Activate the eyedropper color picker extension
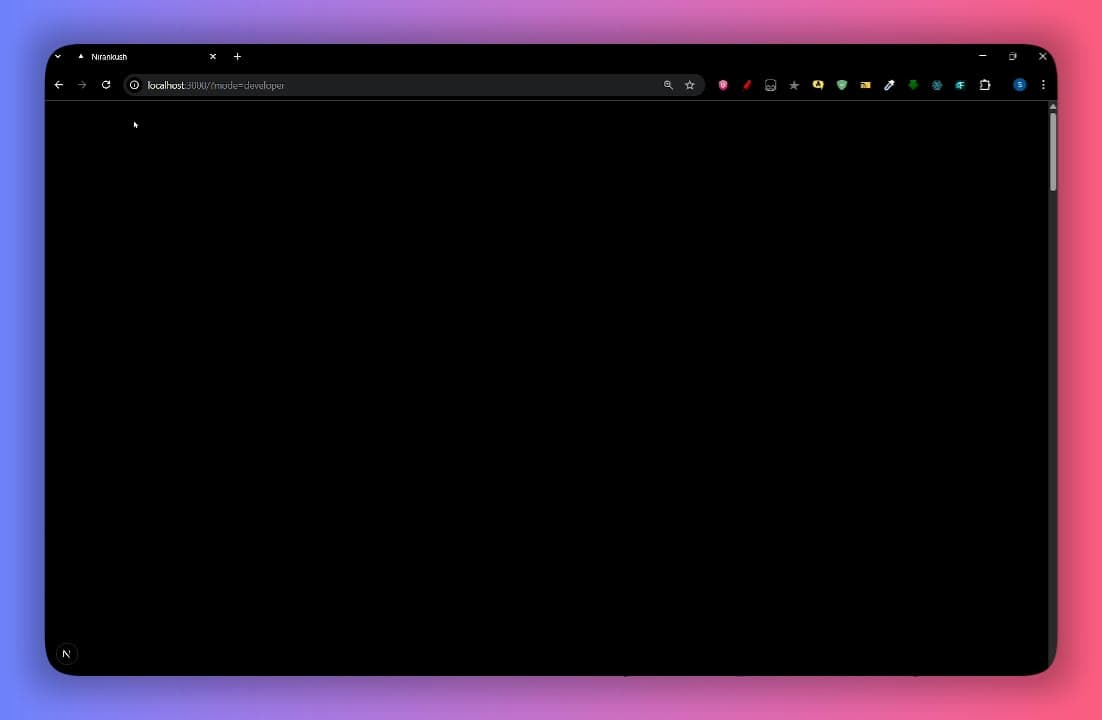Viewport: 1102px width, 720px height. tap(889, 85)
